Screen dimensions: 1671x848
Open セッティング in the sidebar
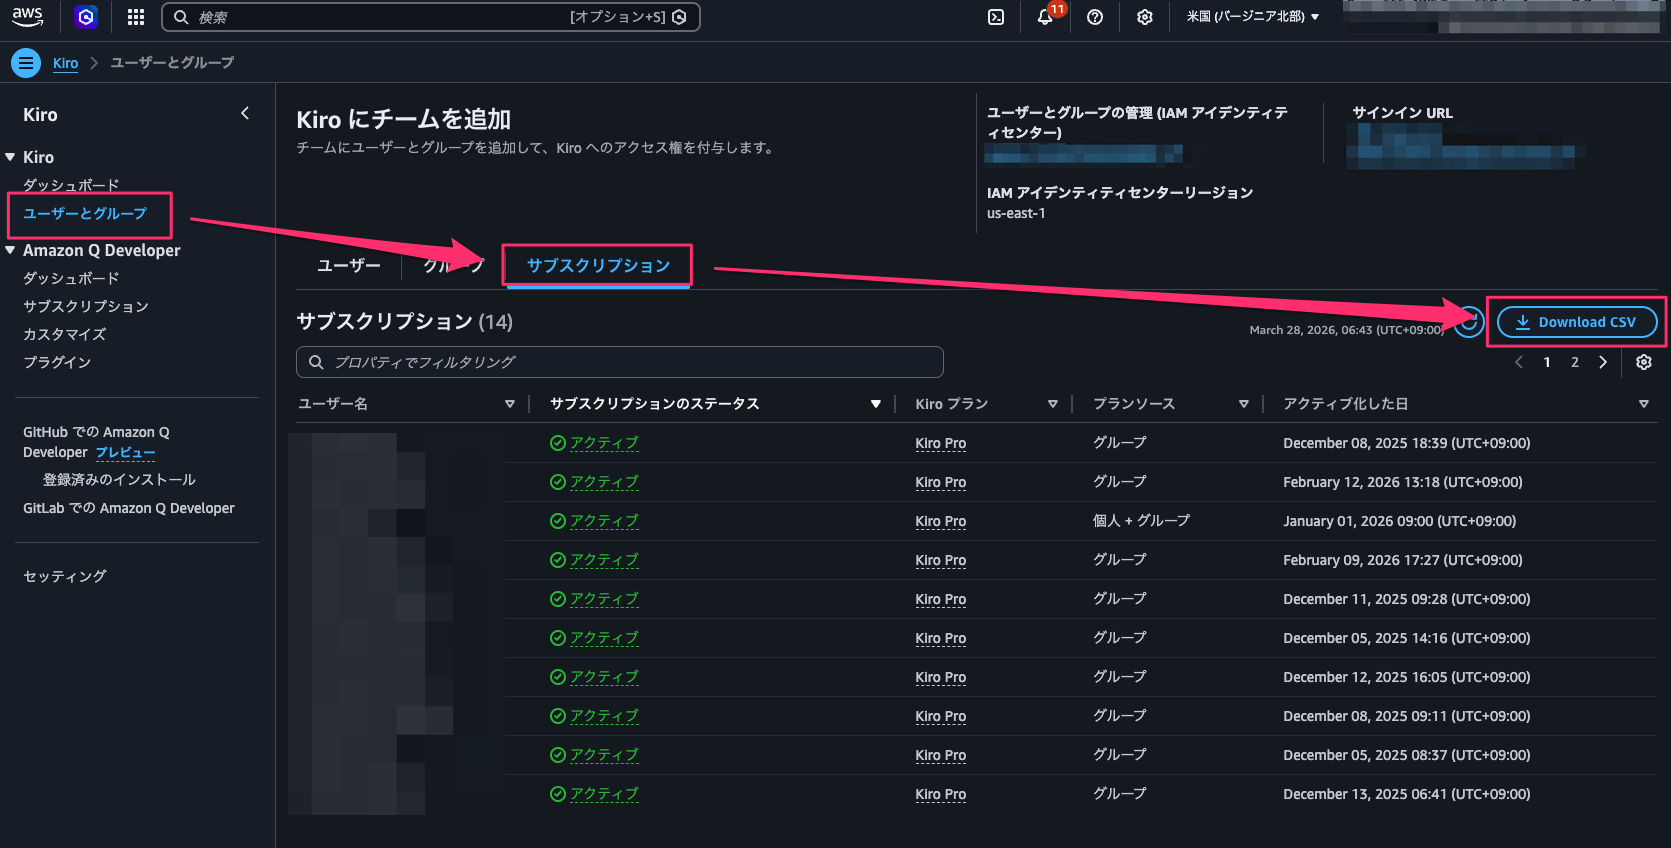64,576
